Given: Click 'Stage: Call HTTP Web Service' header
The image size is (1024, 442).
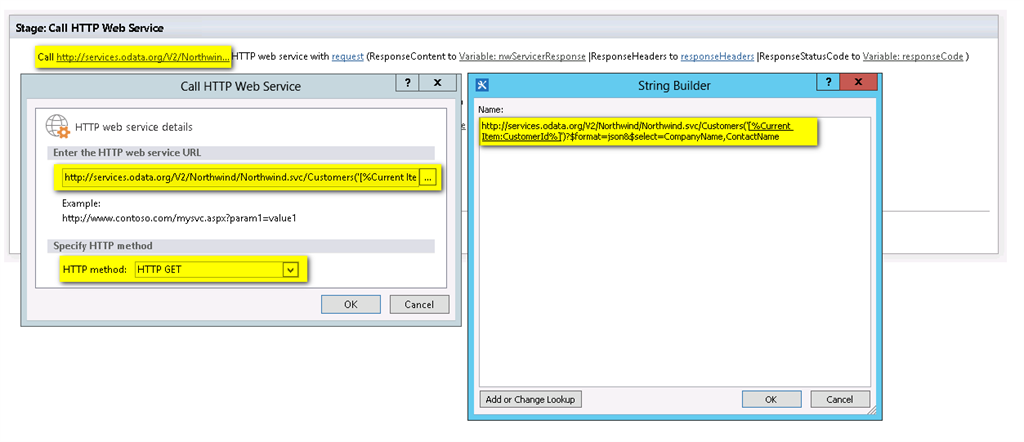Looking at the screenshot, I should pos(89,28).
